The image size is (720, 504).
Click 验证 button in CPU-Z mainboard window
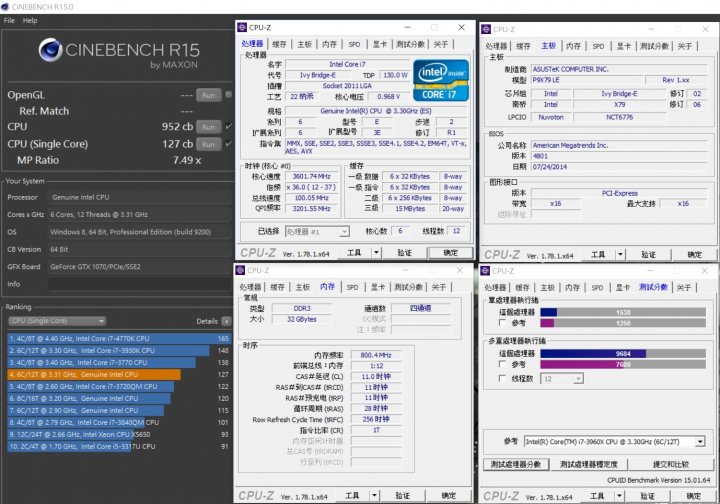(x=648, y=254)
